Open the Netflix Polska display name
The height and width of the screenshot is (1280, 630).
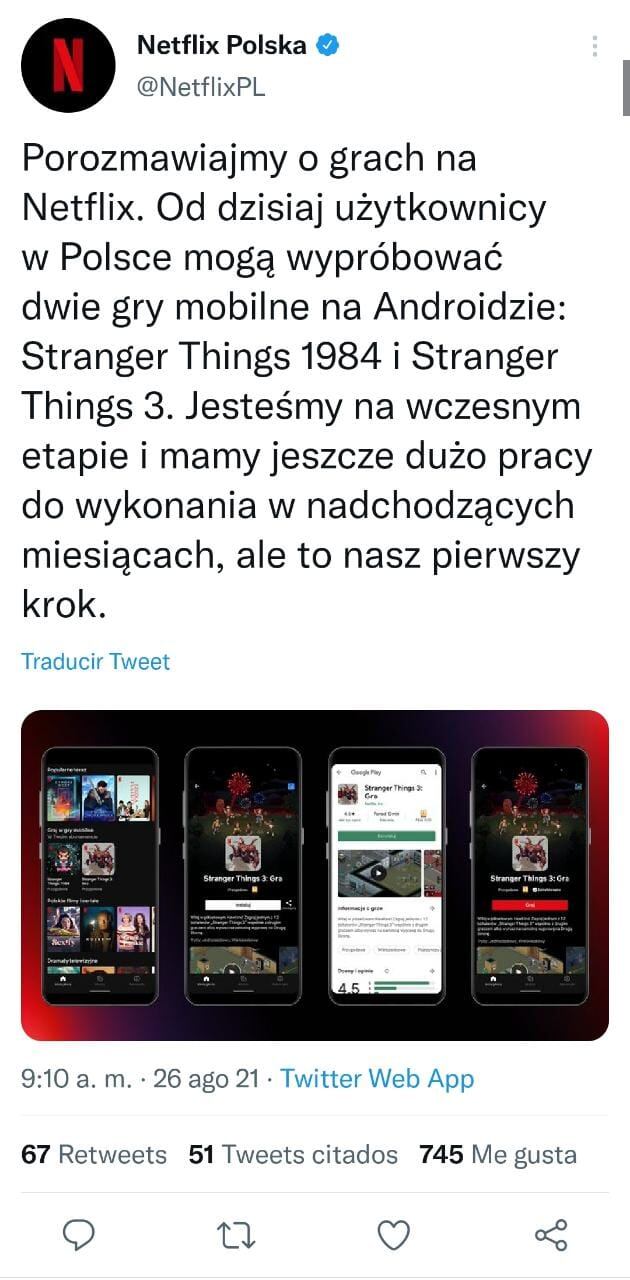tap(221, 45)
